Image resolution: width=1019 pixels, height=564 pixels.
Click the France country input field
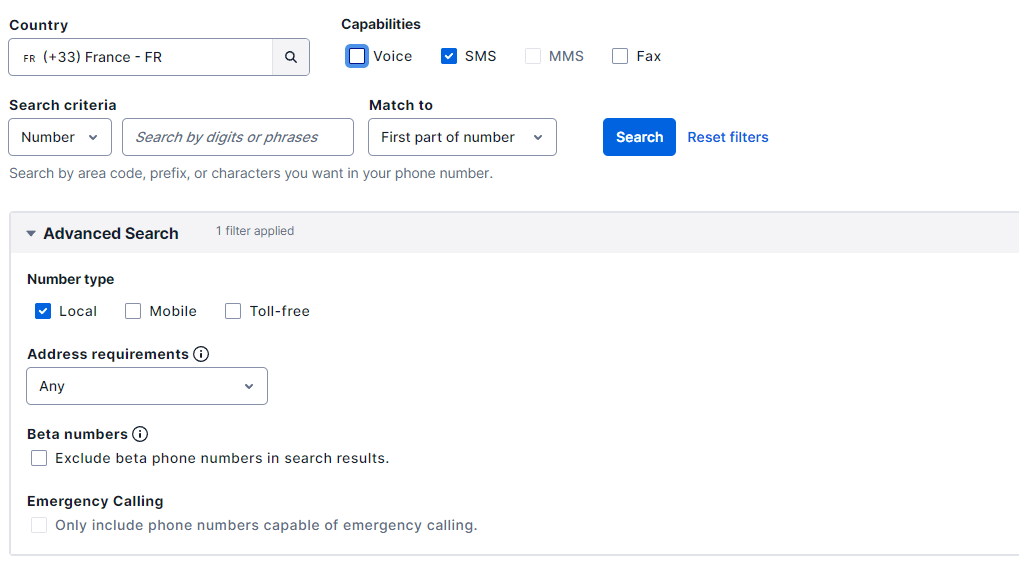point(140,57)
